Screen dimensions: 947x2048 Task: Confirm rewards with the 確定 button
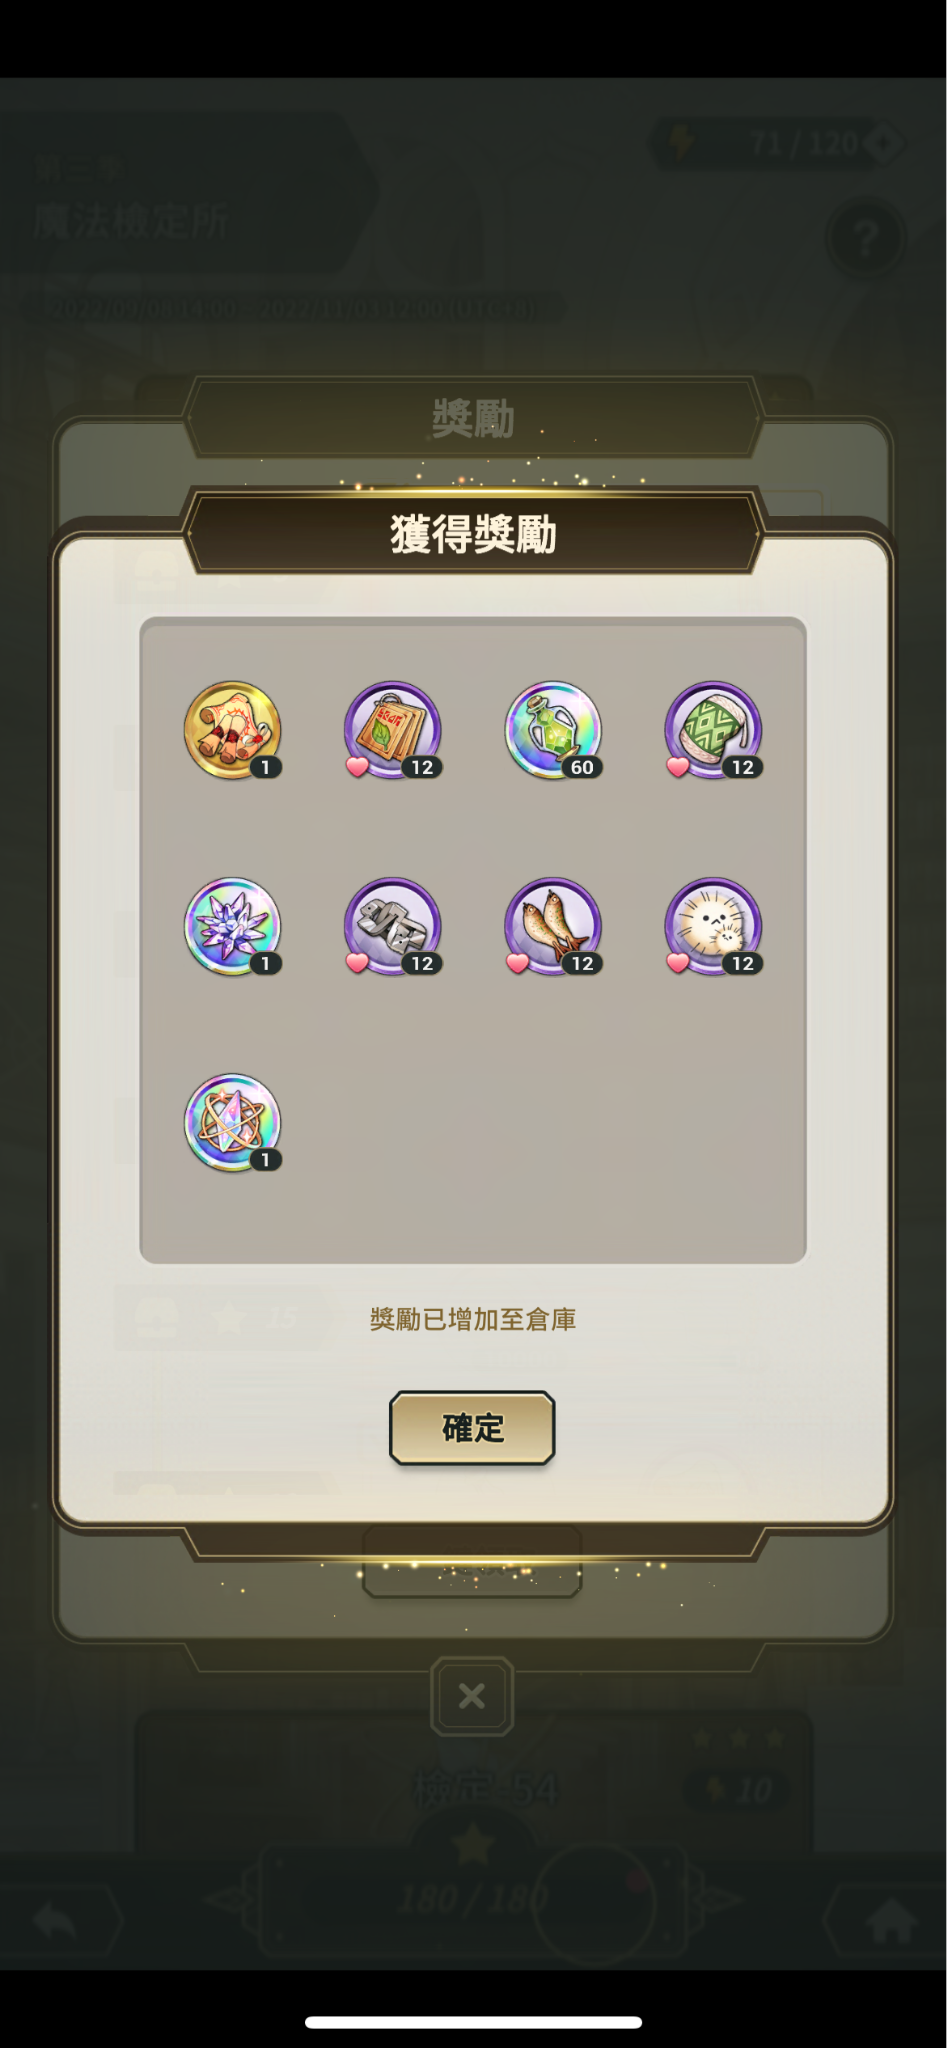[x=472, y=1428]
